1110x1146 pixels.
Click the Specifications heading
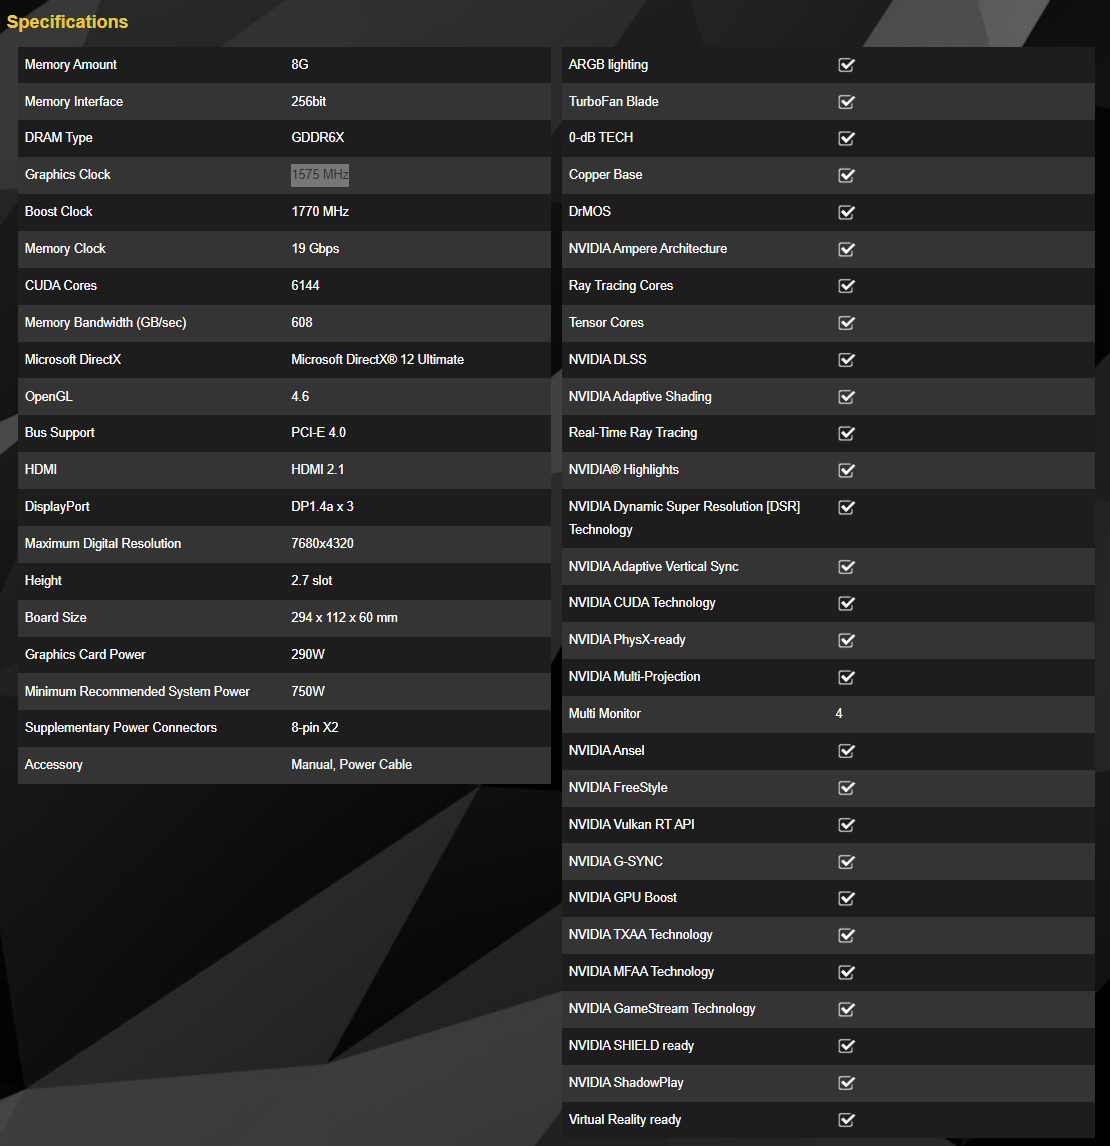point(67,22)
